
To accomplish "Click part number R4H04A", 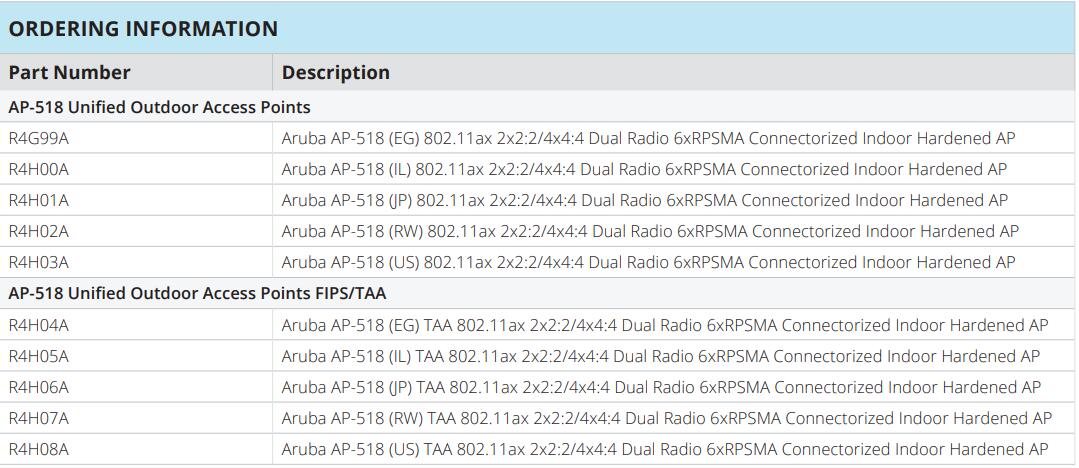I will coord(39,325).
